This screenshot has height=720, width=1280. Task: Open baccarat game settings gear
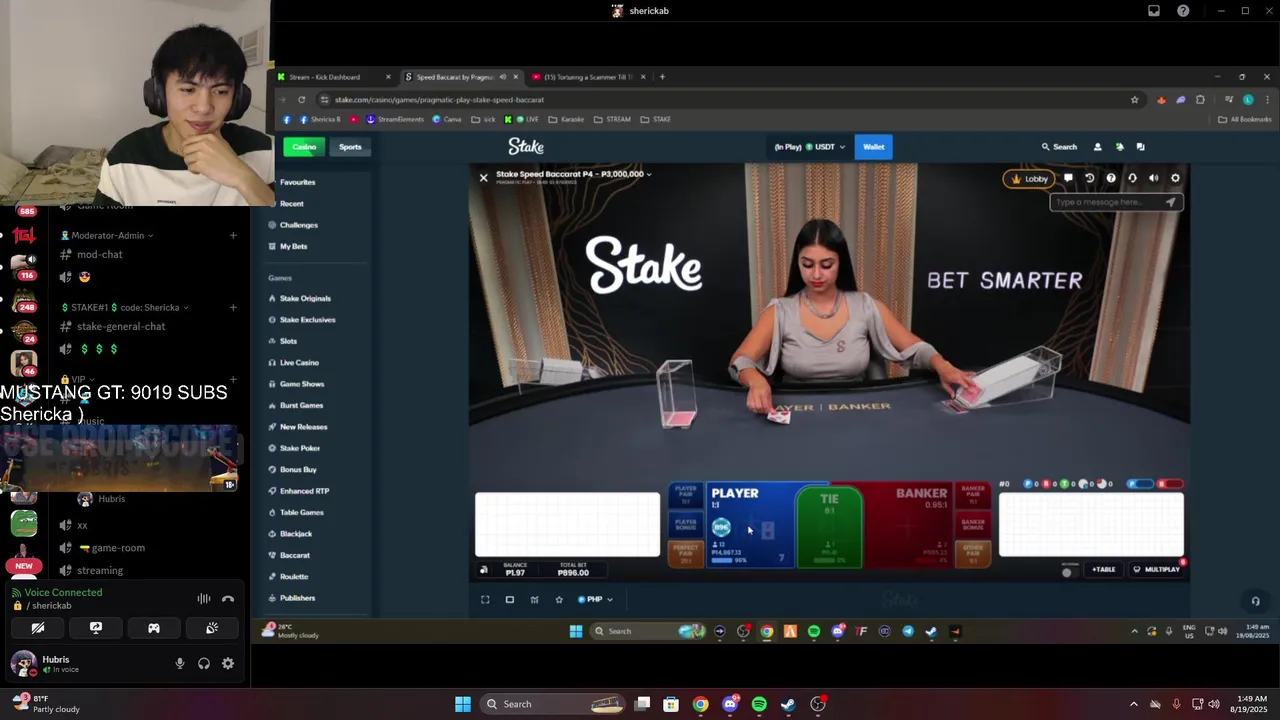(1175, 178)
